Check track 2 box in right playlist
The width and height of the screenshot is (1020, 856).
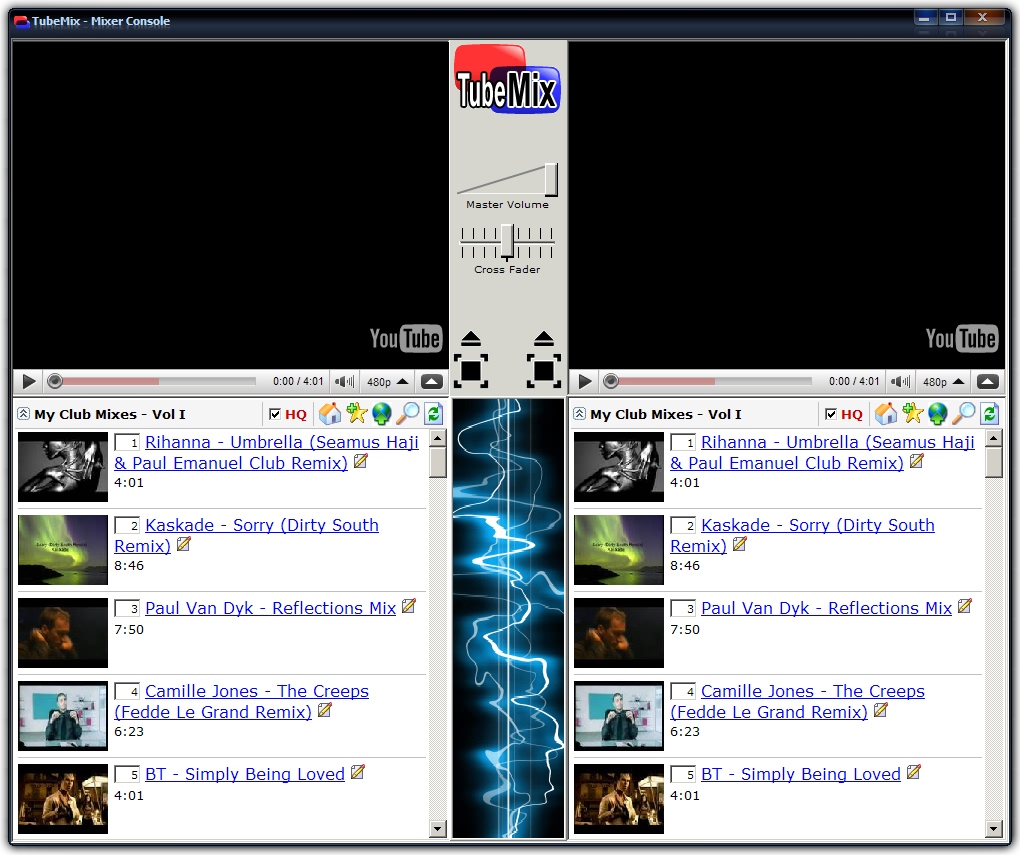683,526
